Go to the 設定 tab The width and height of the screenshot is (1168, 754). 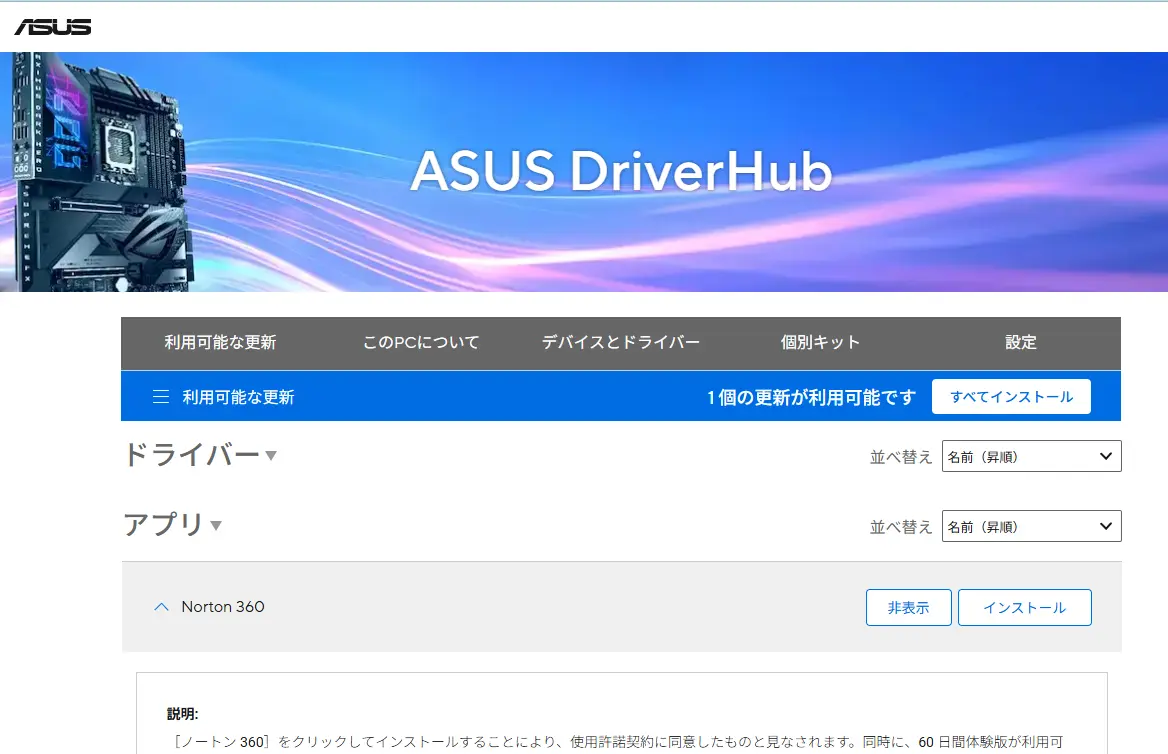1021,343
